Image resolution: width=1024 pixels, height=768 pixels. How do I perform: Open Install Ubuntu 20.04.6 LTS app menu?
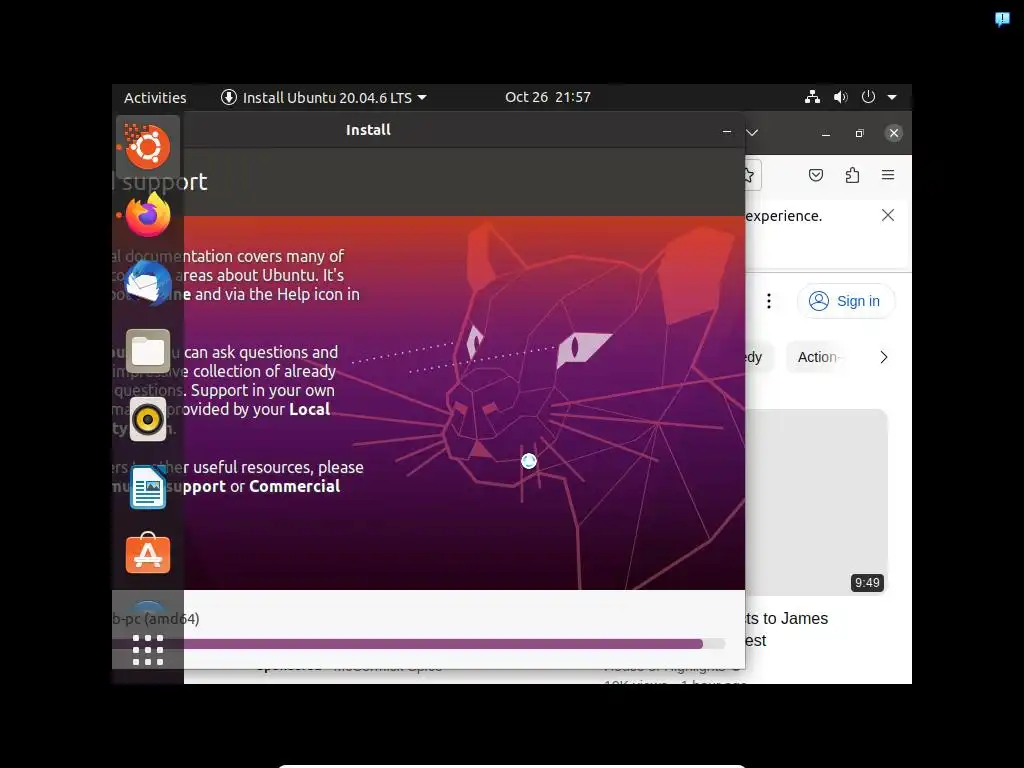pos(324,97)
